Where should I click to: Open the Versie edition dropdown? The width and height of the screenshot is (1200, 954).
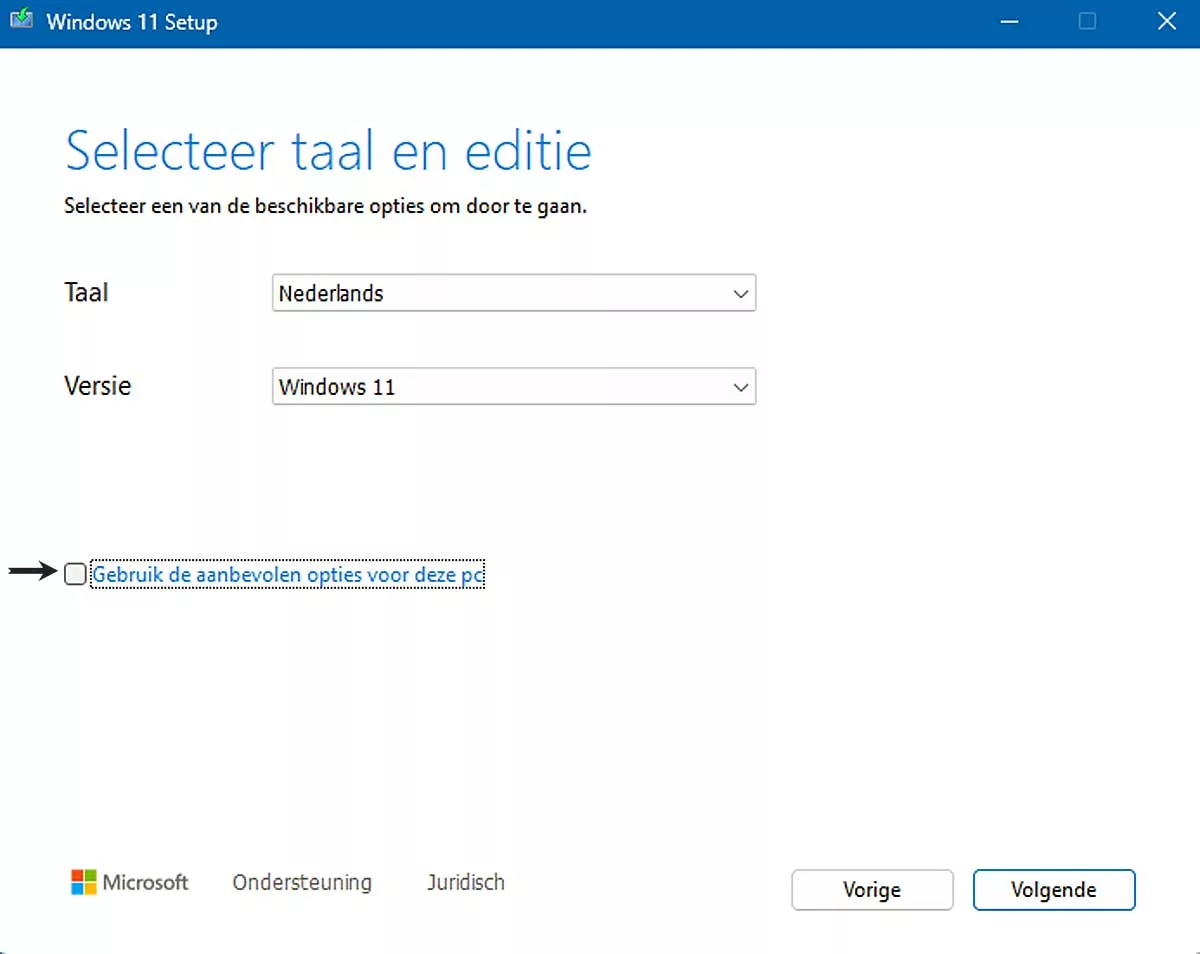[514, 387]
